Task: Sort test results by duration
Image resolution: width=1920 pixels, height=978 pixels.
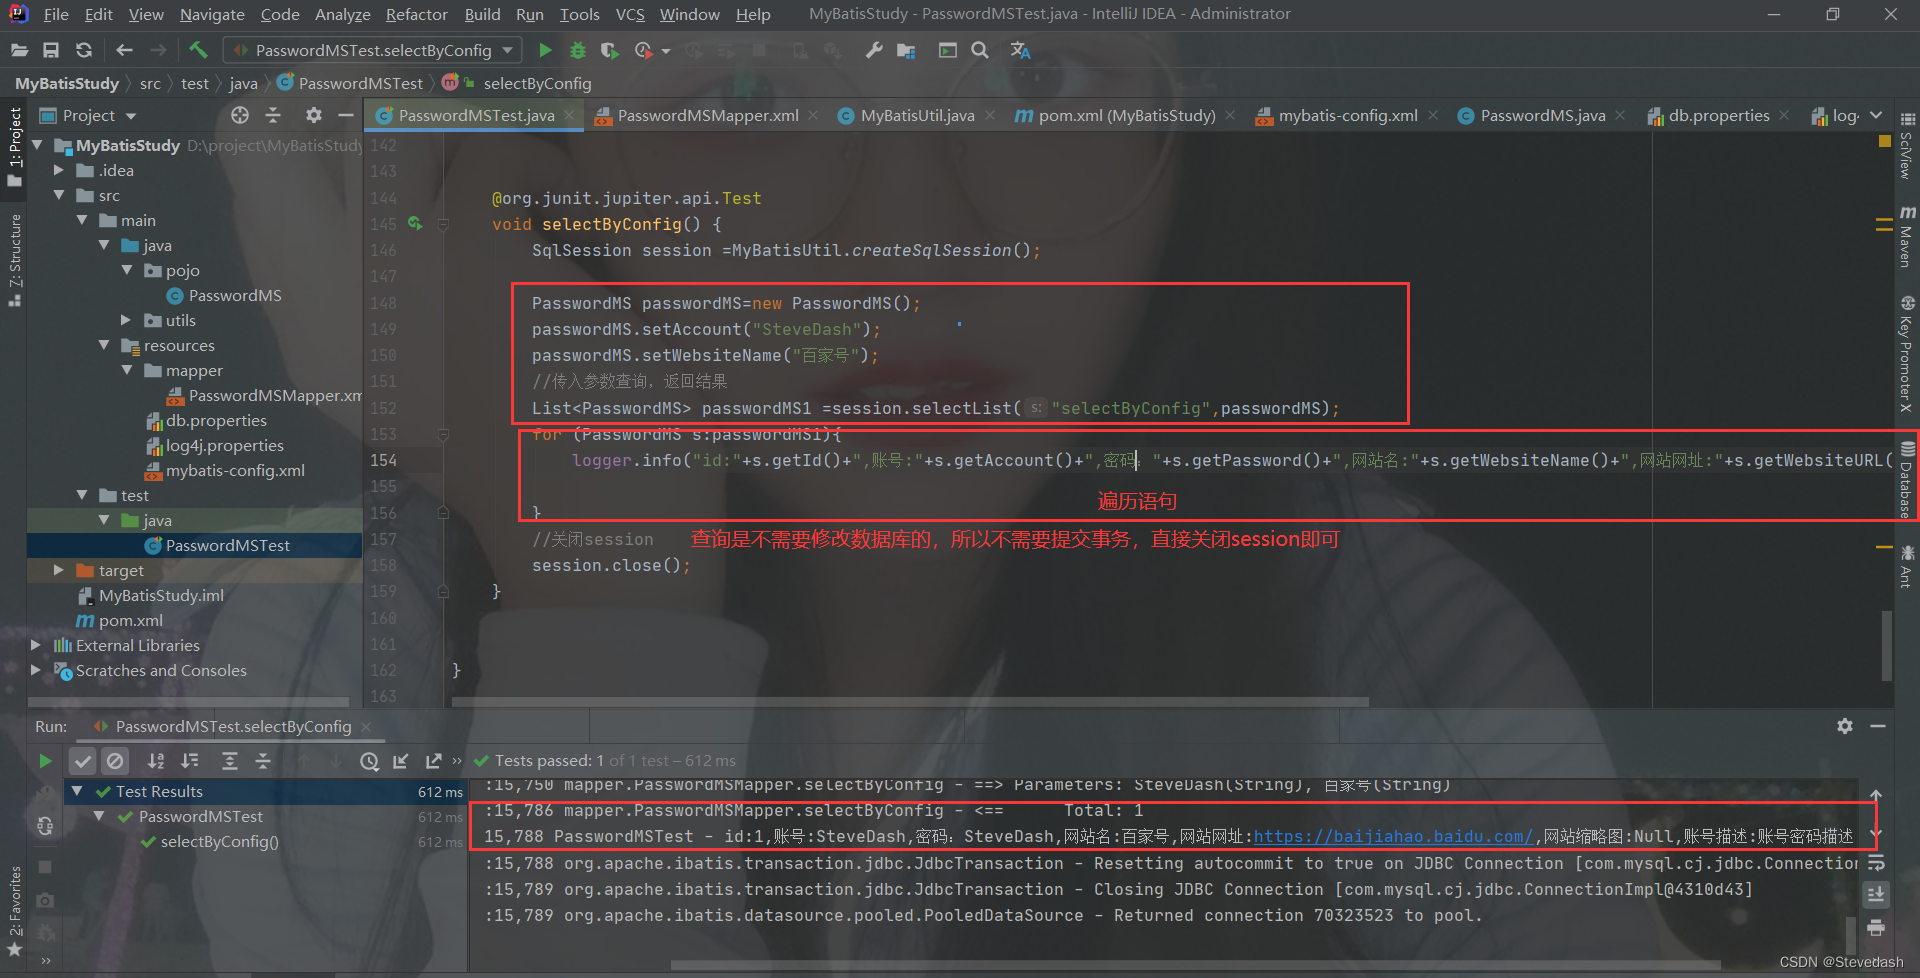Action: pyautogui.click(x=190, y=761)
